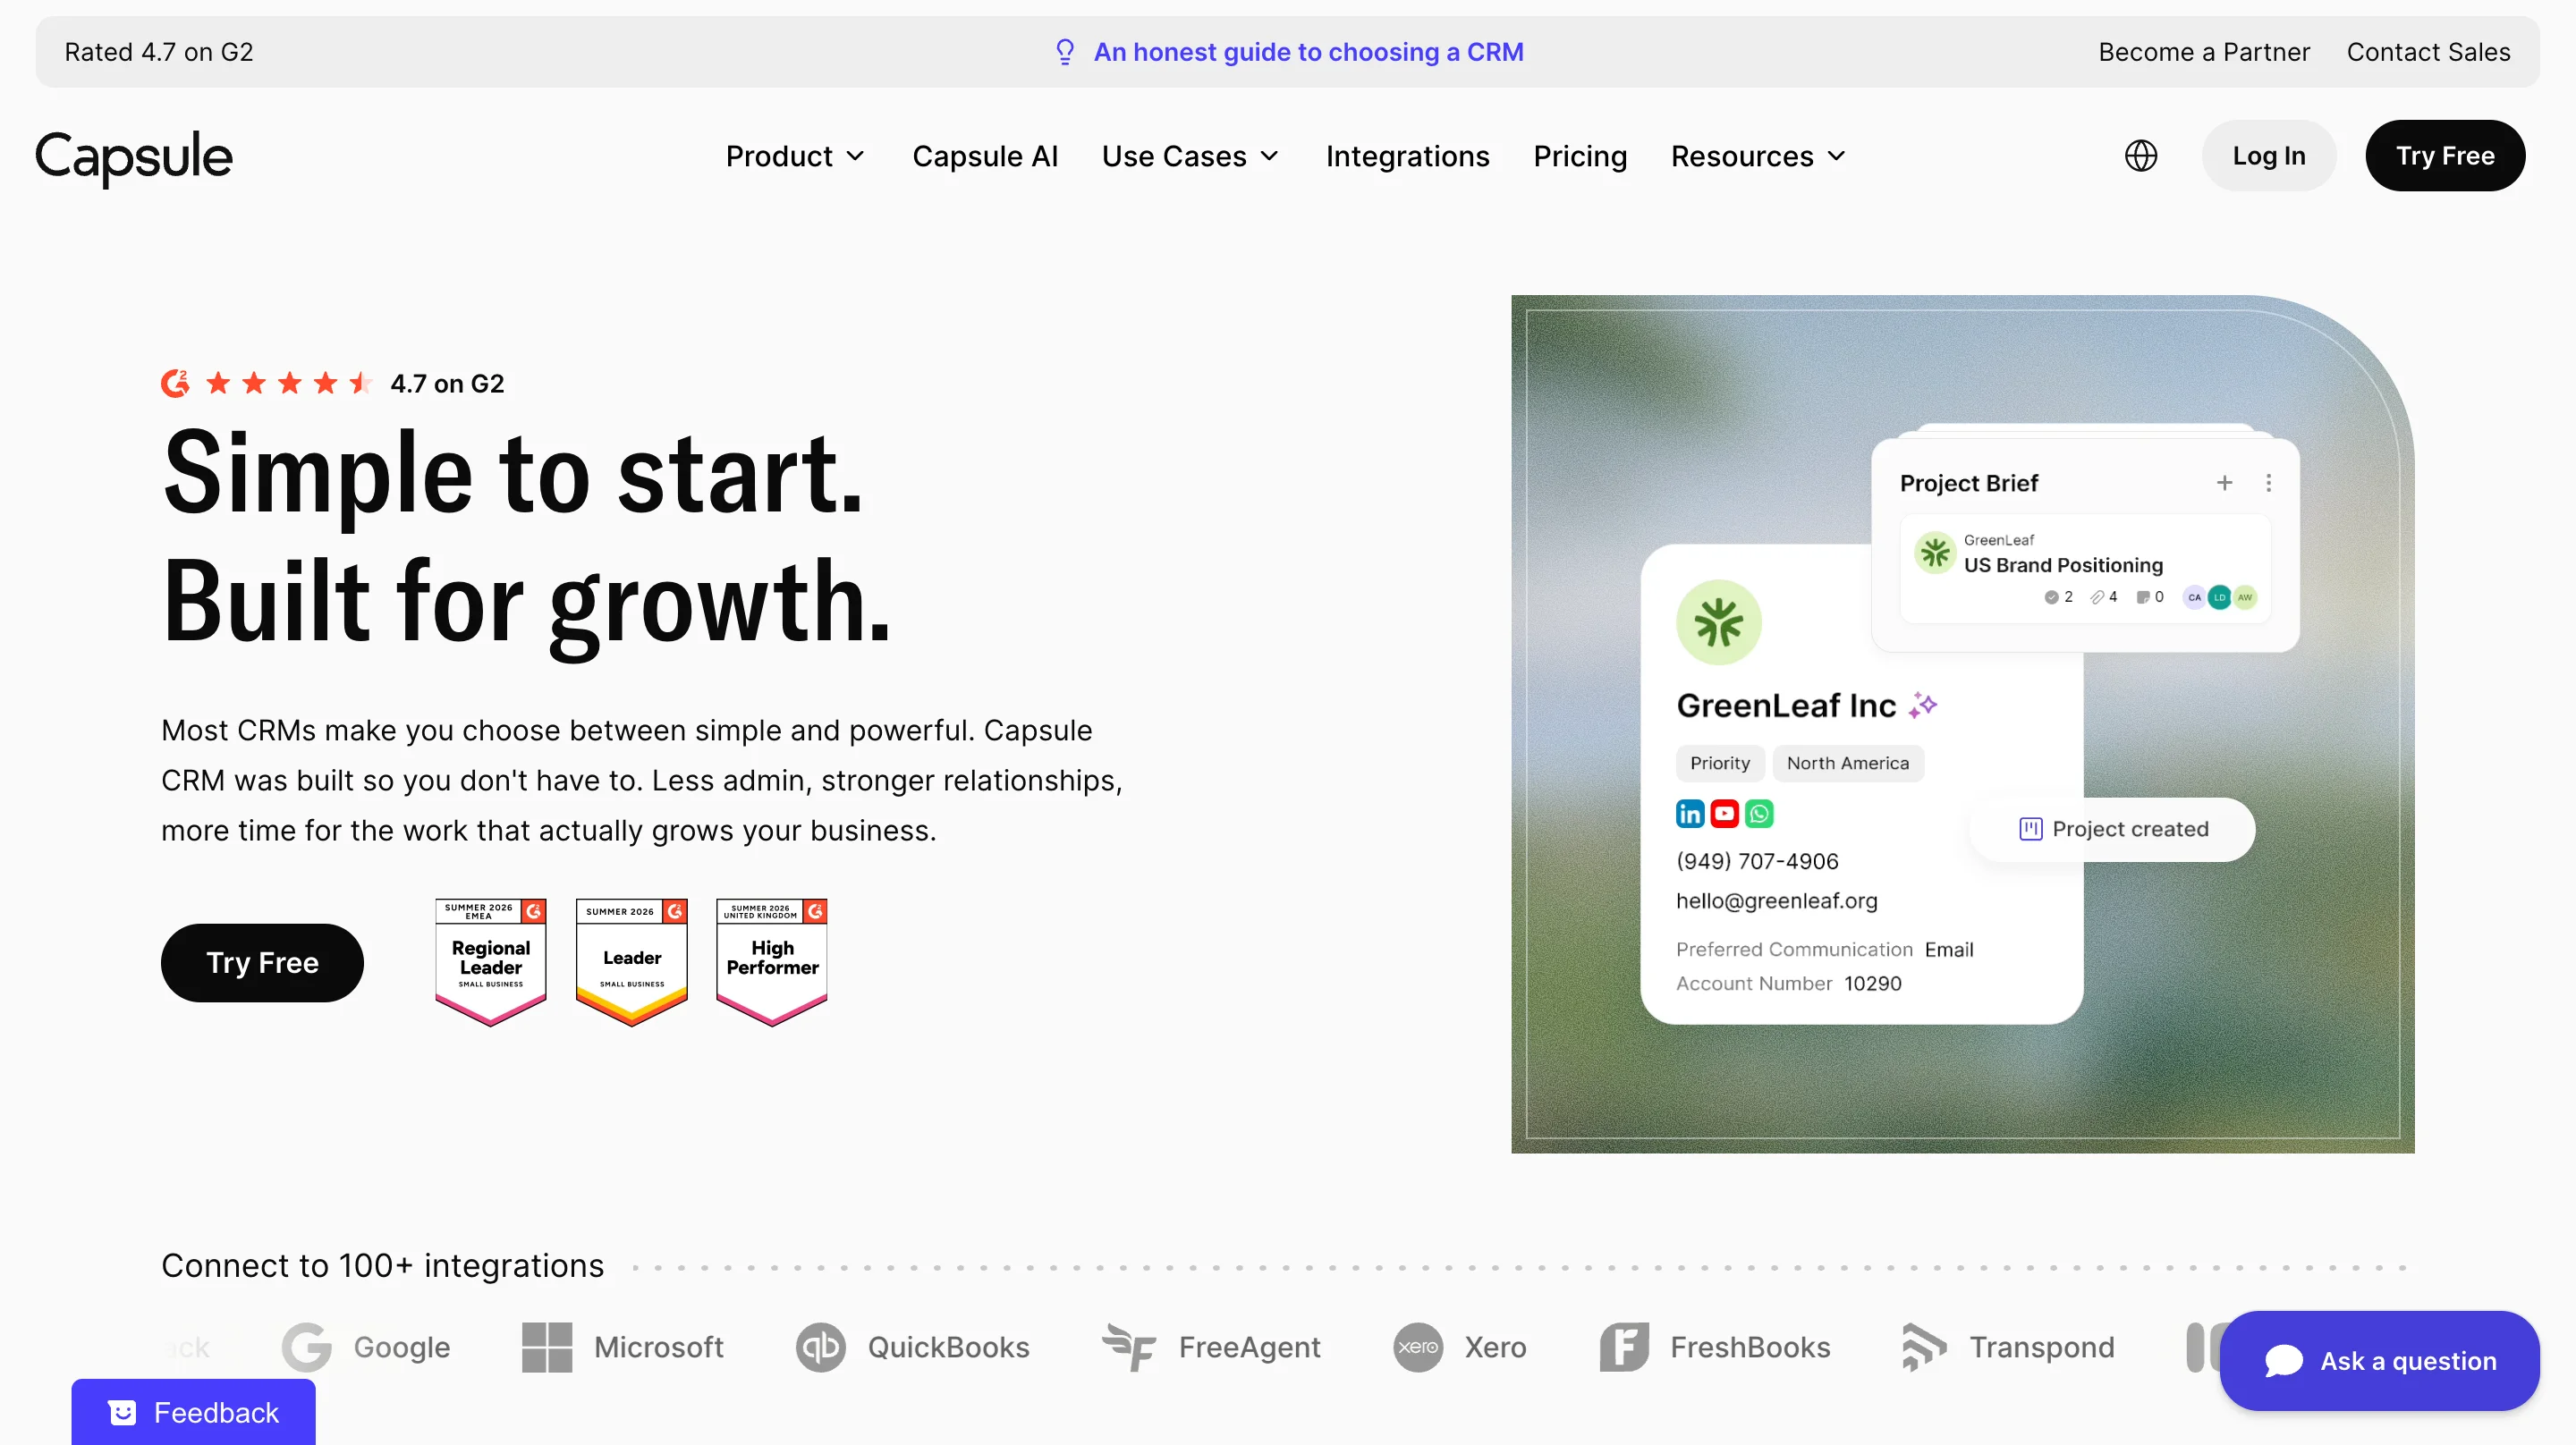Click the Microsoft integration logo
The width and height of the screenshot is (2576, 1445).
(623, 1347)
